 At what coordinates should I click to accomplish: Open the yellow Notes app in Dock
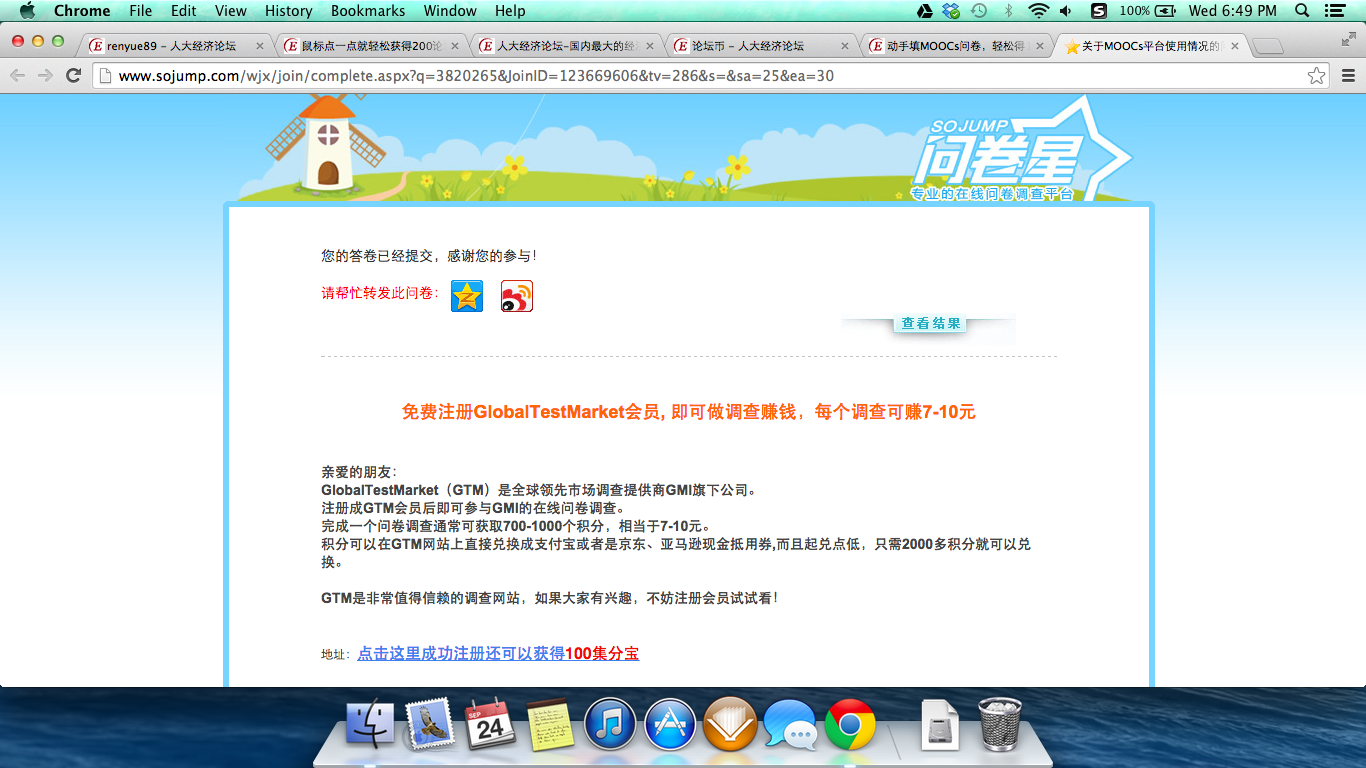pyautogui.click(x=550, y=724)
